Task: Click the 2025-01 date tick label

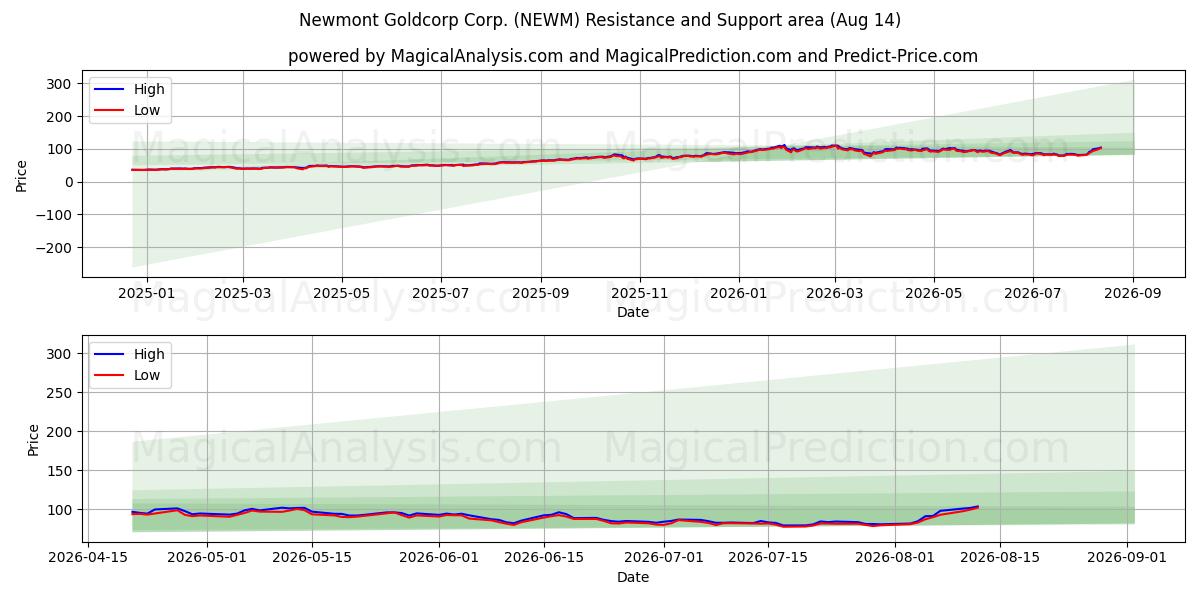Action: (147, 293)
